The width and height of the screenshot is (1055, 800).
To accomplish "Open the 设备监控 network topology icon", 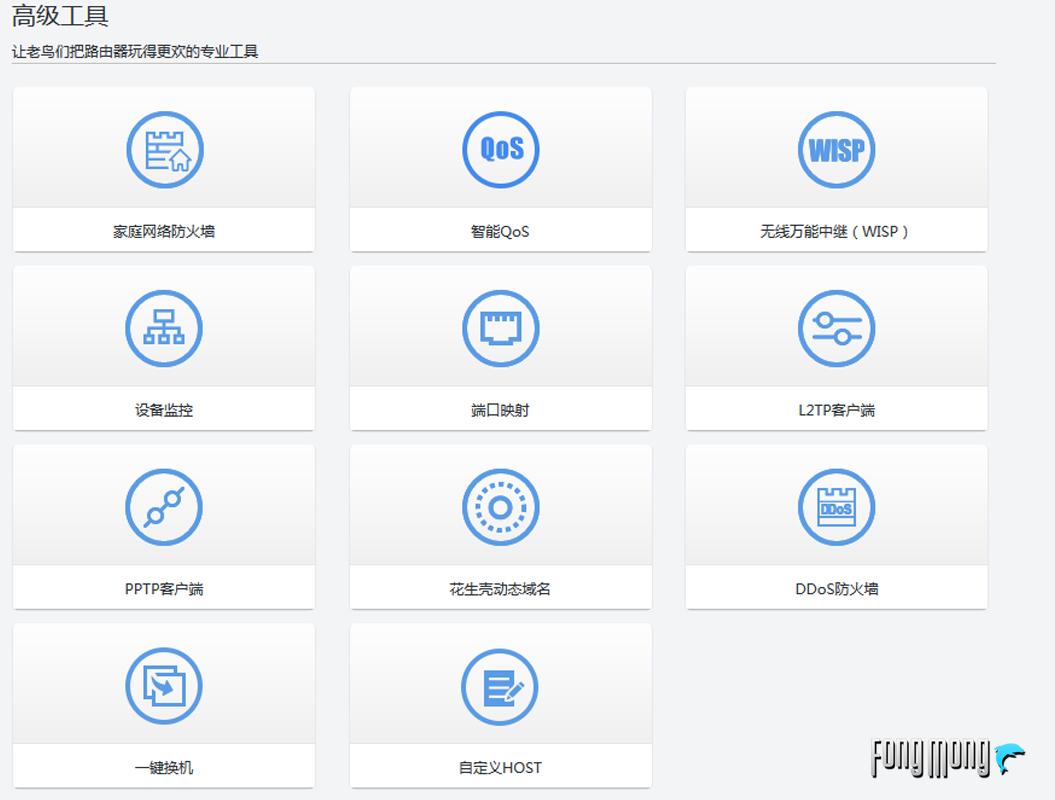I will 163,327.
